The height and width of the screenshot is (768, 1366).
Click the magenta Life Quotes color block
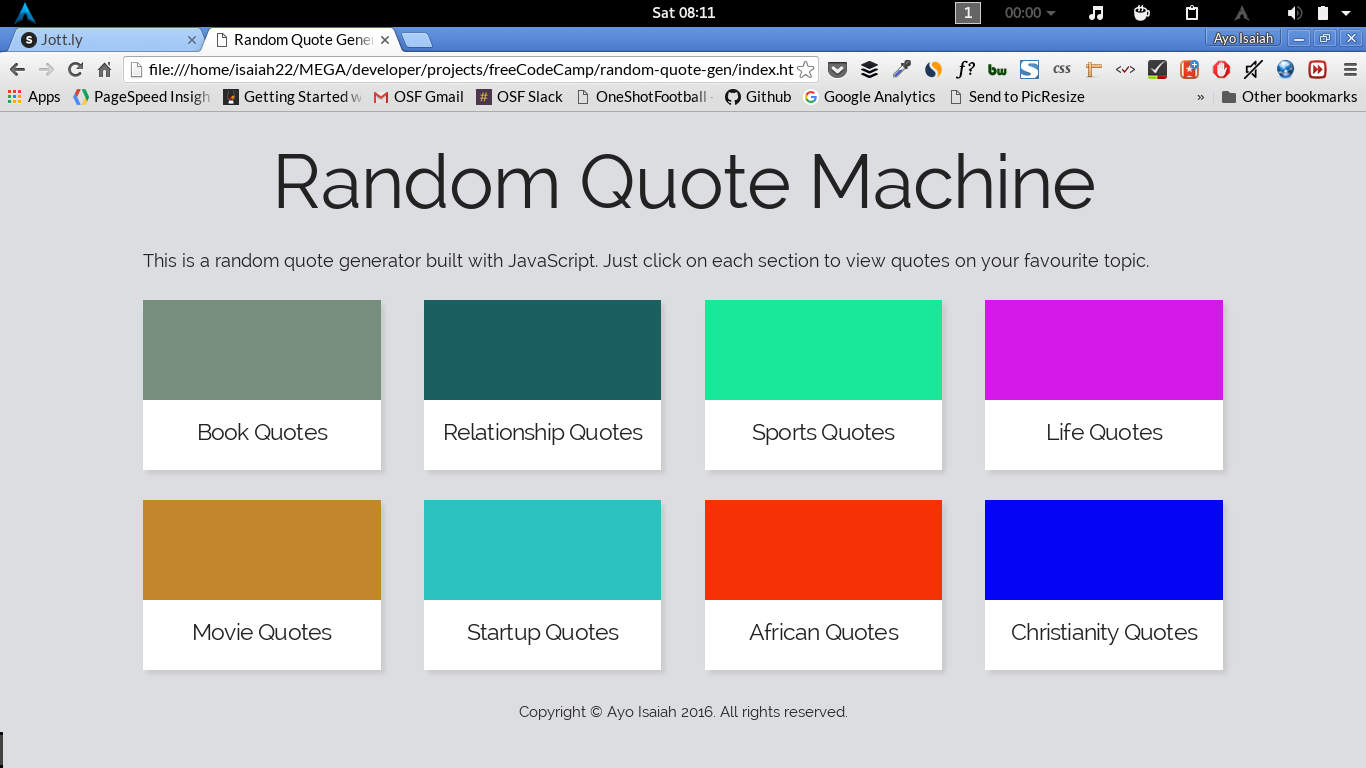(1104, 350)
